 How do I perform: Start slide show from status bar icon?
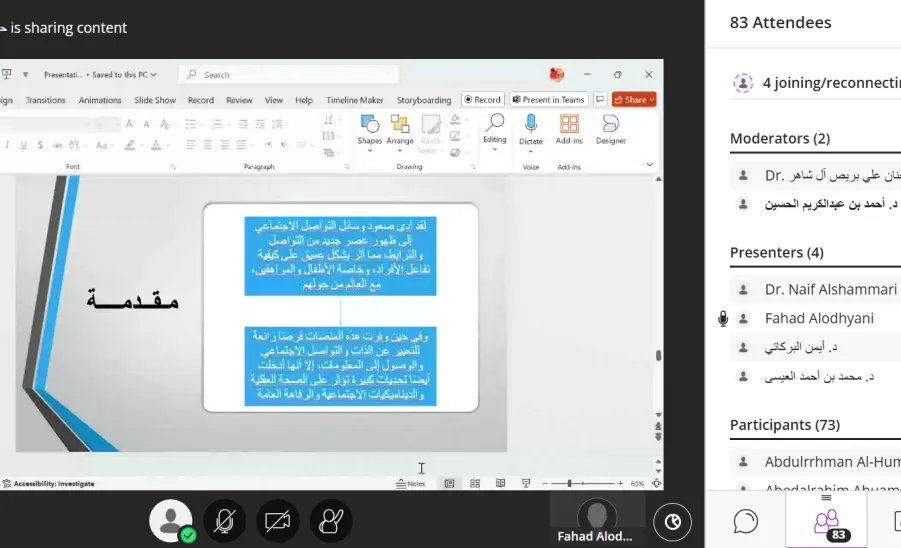526,484
